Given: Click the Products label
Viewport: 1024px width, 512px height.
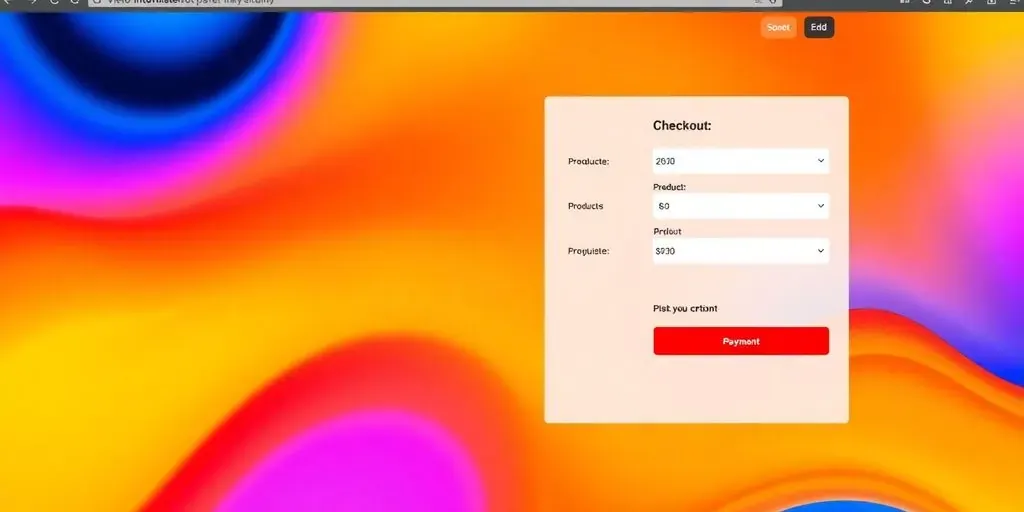Looking at the screenshot, I should click(x=586, y=206).
